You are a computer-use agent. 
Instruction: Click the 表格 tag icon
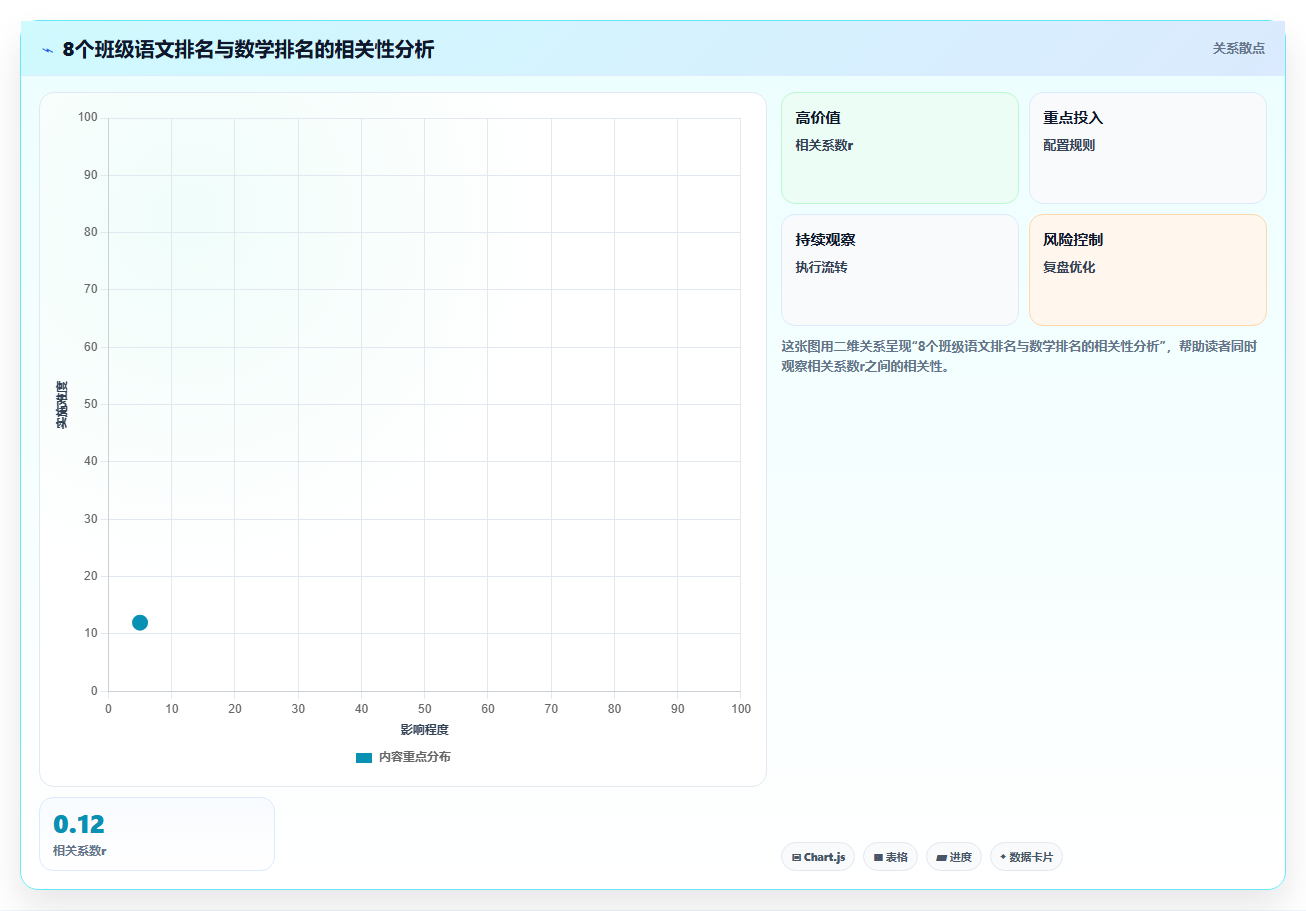tap(878, 857)
